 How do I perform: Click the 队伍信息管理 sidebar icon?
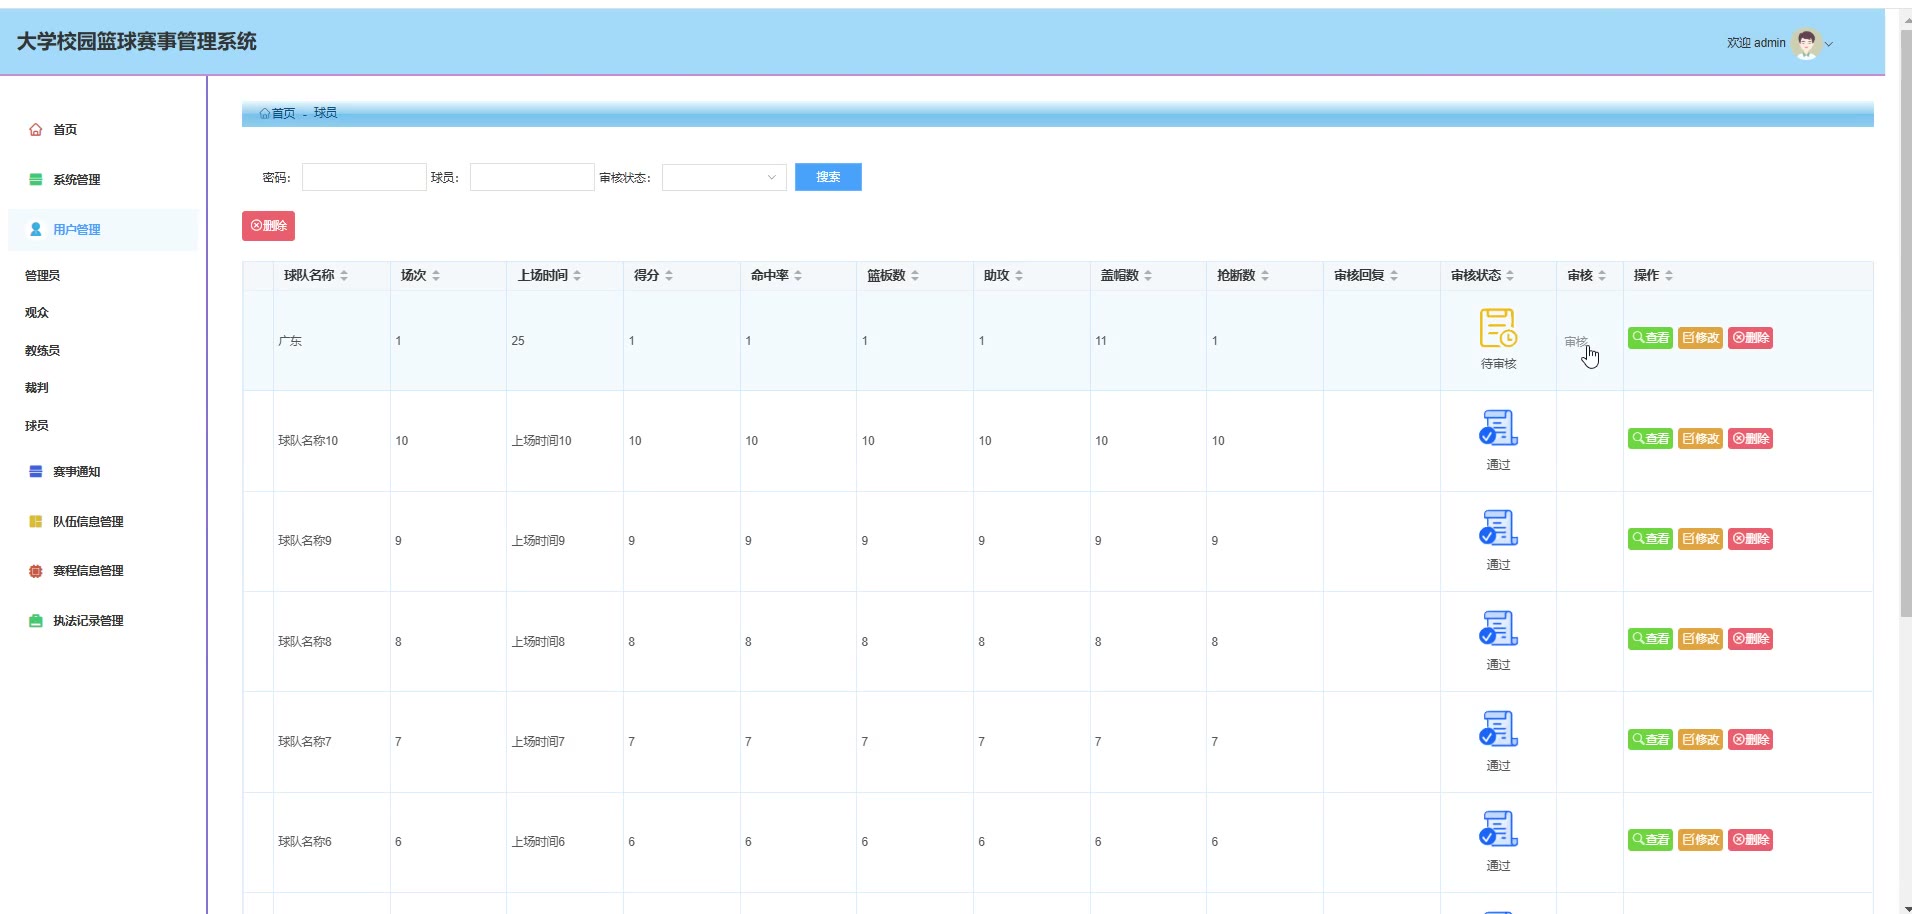tap(36, 522)
